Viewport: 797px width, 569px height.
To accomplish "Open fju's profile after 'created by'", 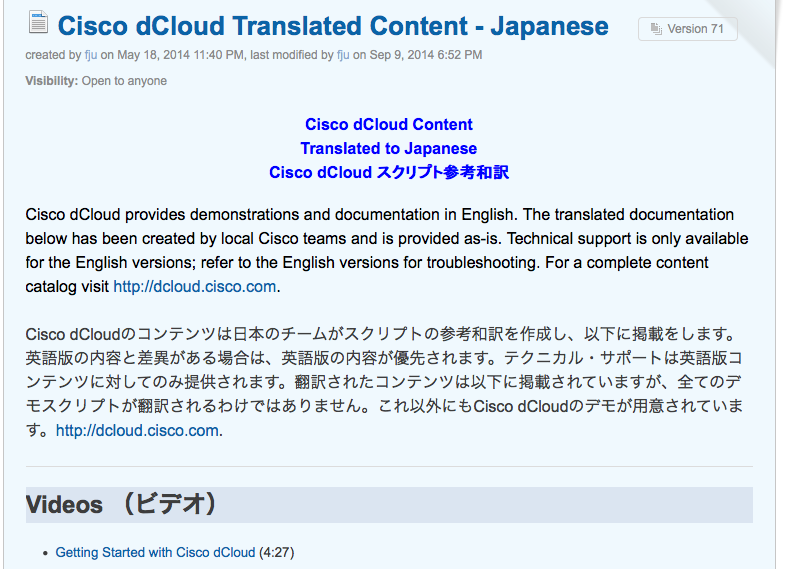I will [x=91, y=55].
